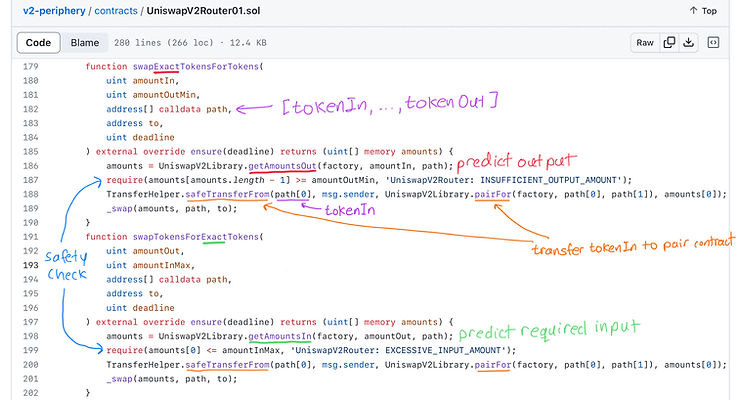Download the raw file

point(690,43)
